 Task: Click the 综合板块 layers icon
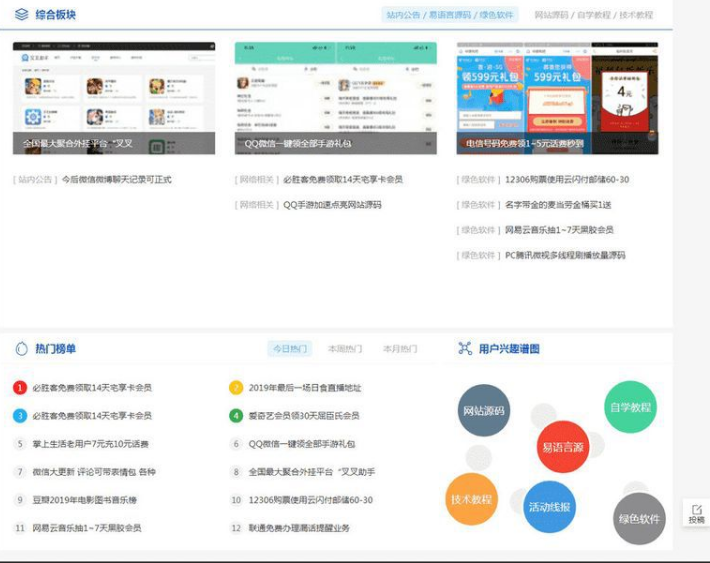click(x=21, y=15)
